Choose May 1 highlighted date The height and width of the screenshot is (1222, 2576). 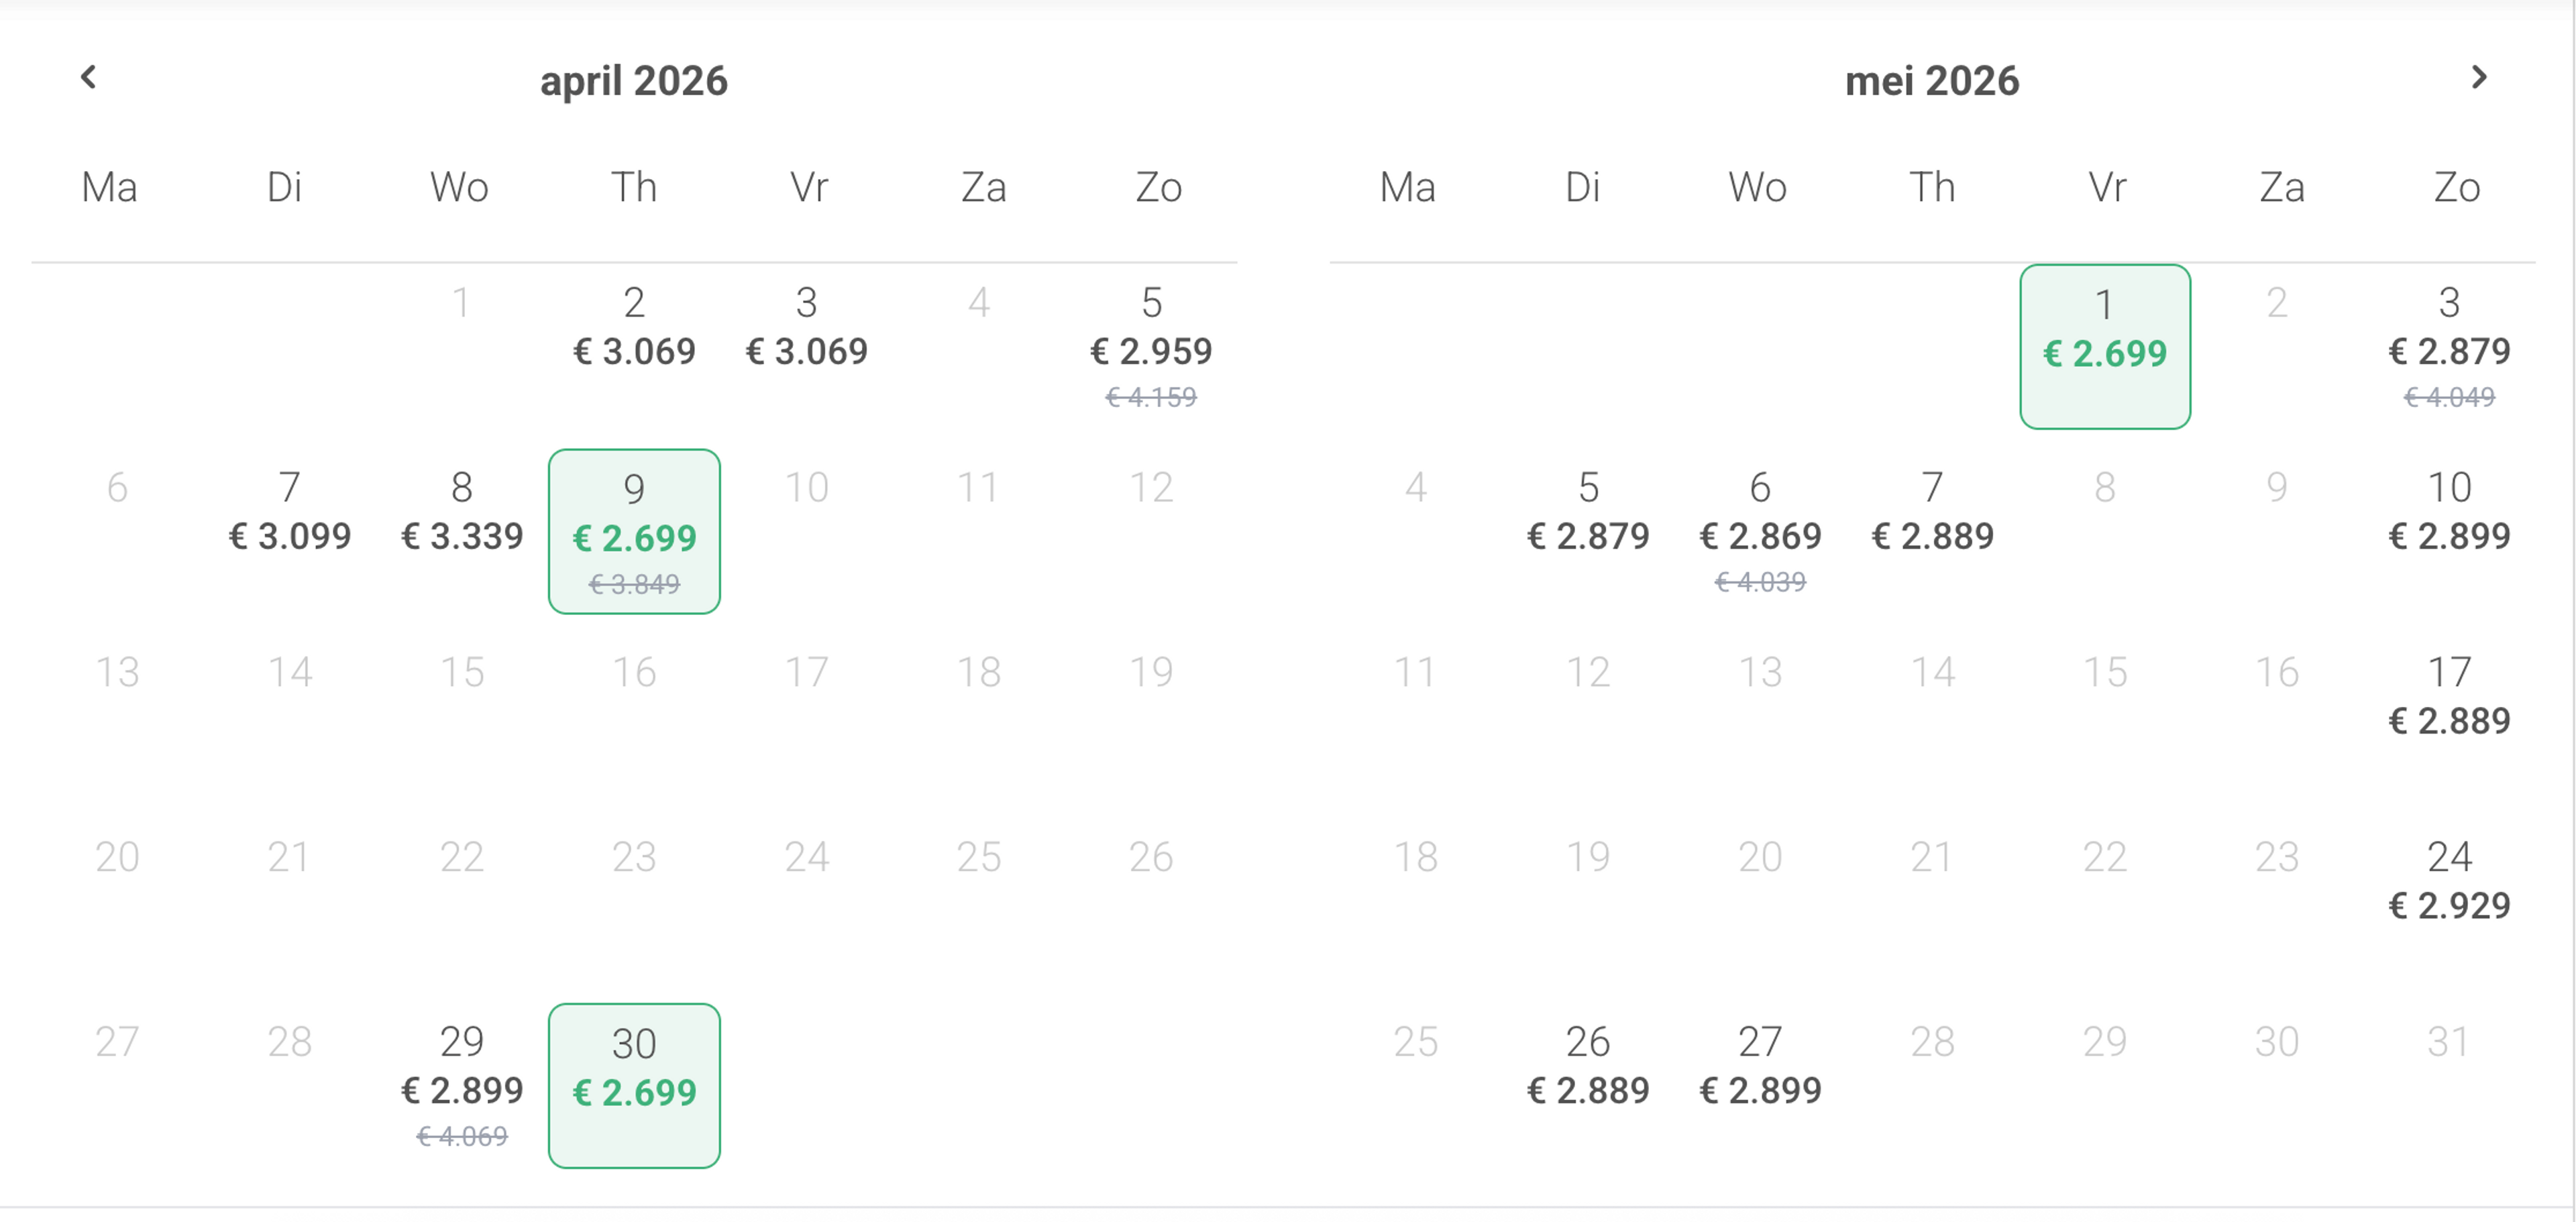[x=2104, y=346]
